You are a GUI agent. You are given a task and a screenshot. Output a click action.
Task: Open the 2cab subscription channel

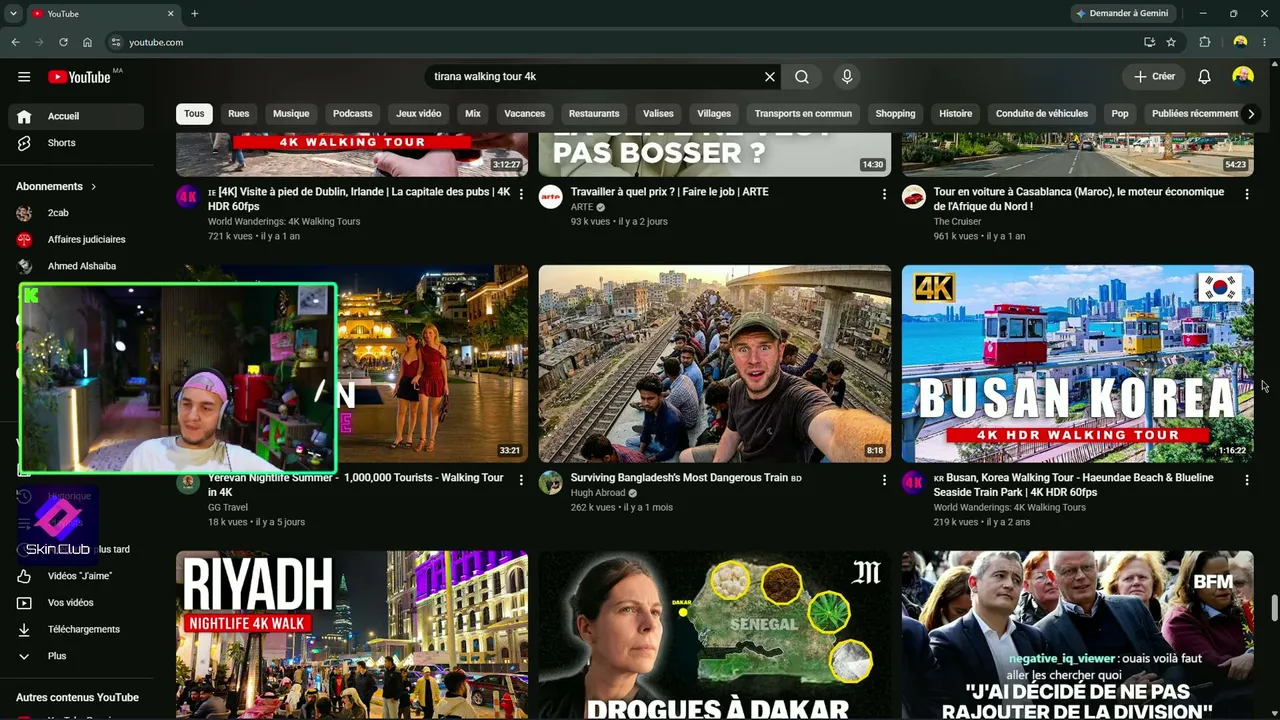coord(76,213)
